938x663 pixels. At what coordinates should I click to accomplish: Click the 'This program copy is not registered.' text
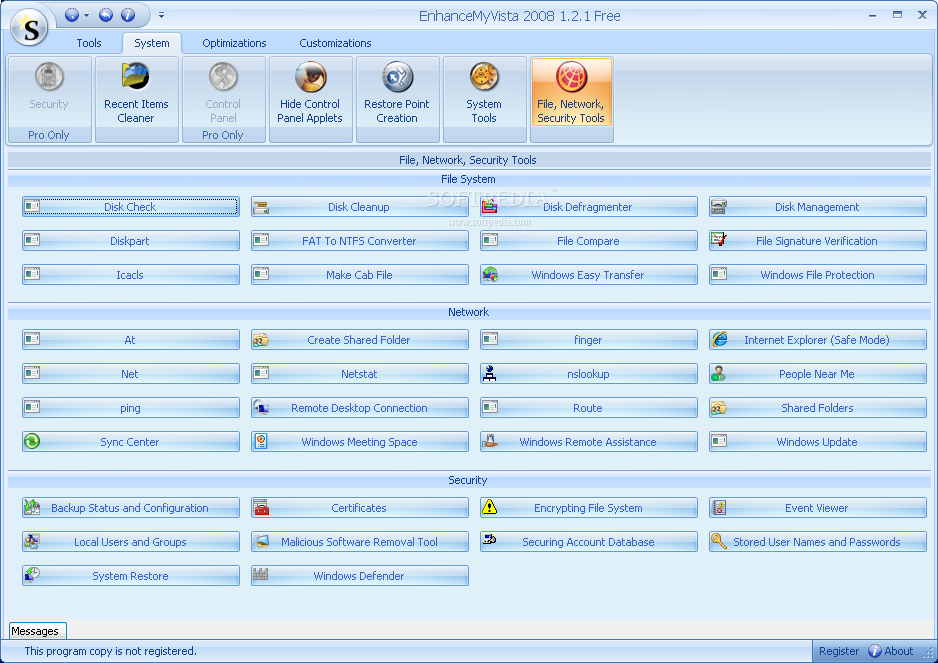click(x=111, y=651)
